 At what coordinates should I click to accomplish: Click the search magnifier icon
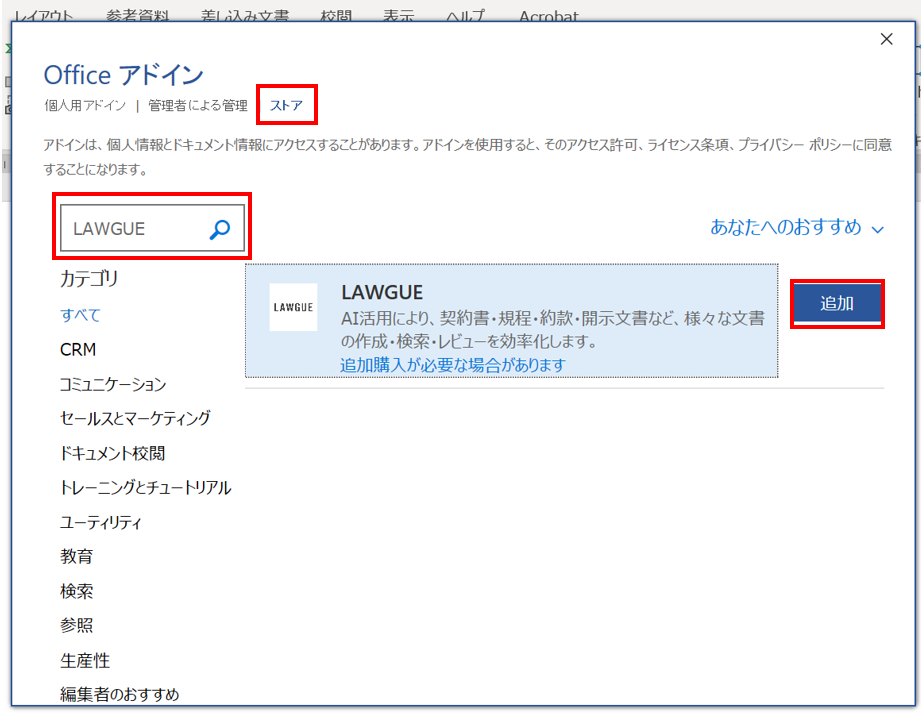point(219,229)
